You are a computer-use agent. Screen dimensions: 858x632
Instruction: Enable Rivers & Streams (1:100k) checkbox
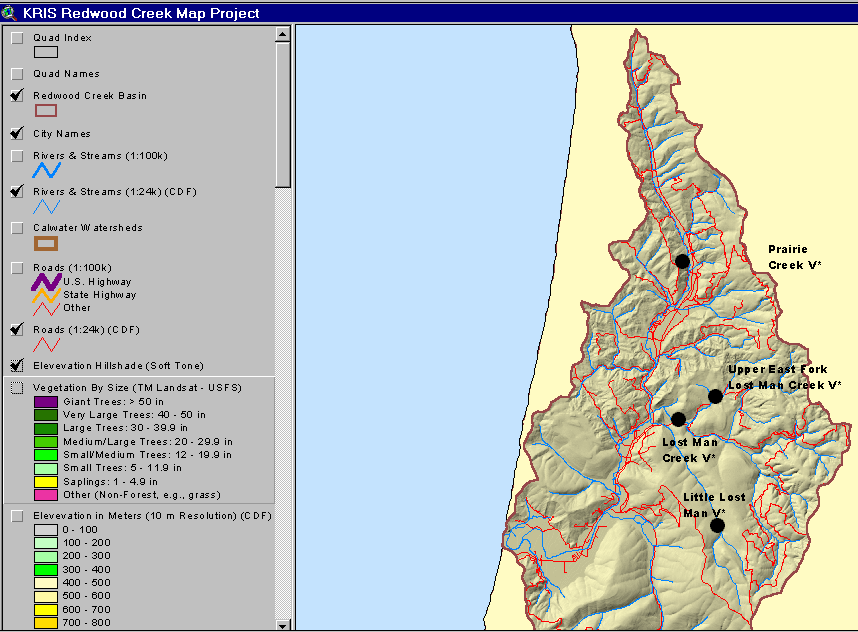point(18,156)
